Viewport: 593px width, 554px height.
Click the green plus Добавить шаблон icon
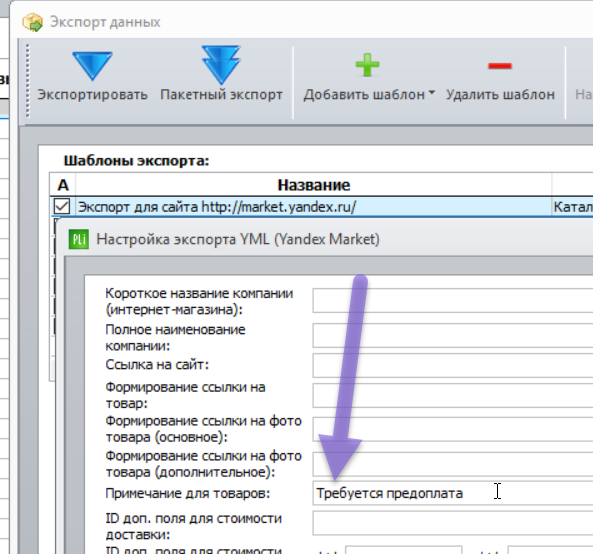(x=367, y=65)
